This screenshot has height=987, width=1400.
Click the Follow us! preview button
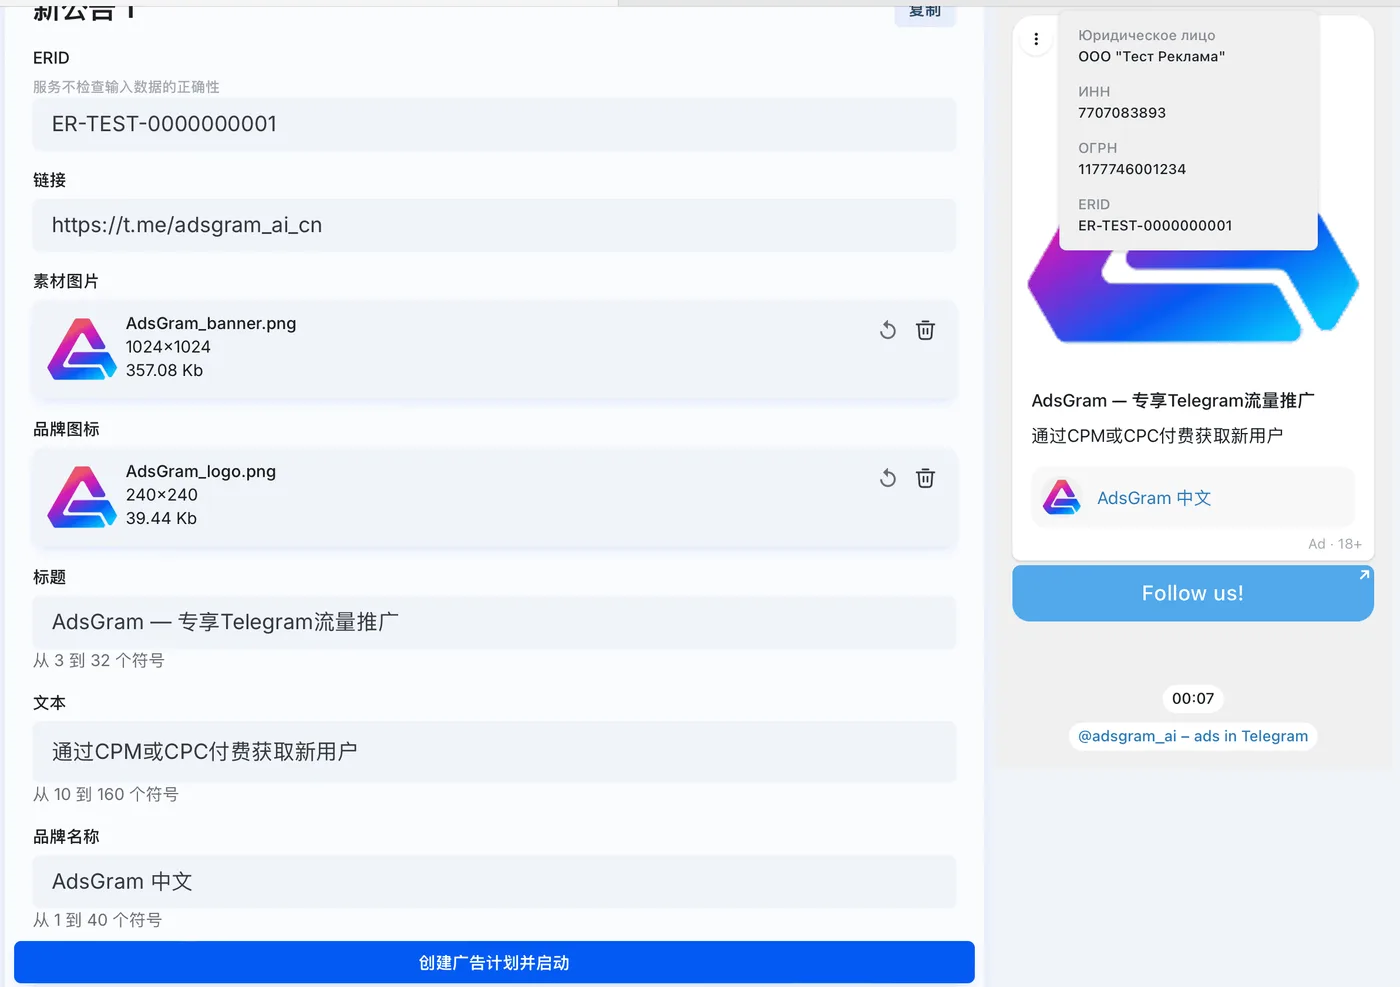1193,593
